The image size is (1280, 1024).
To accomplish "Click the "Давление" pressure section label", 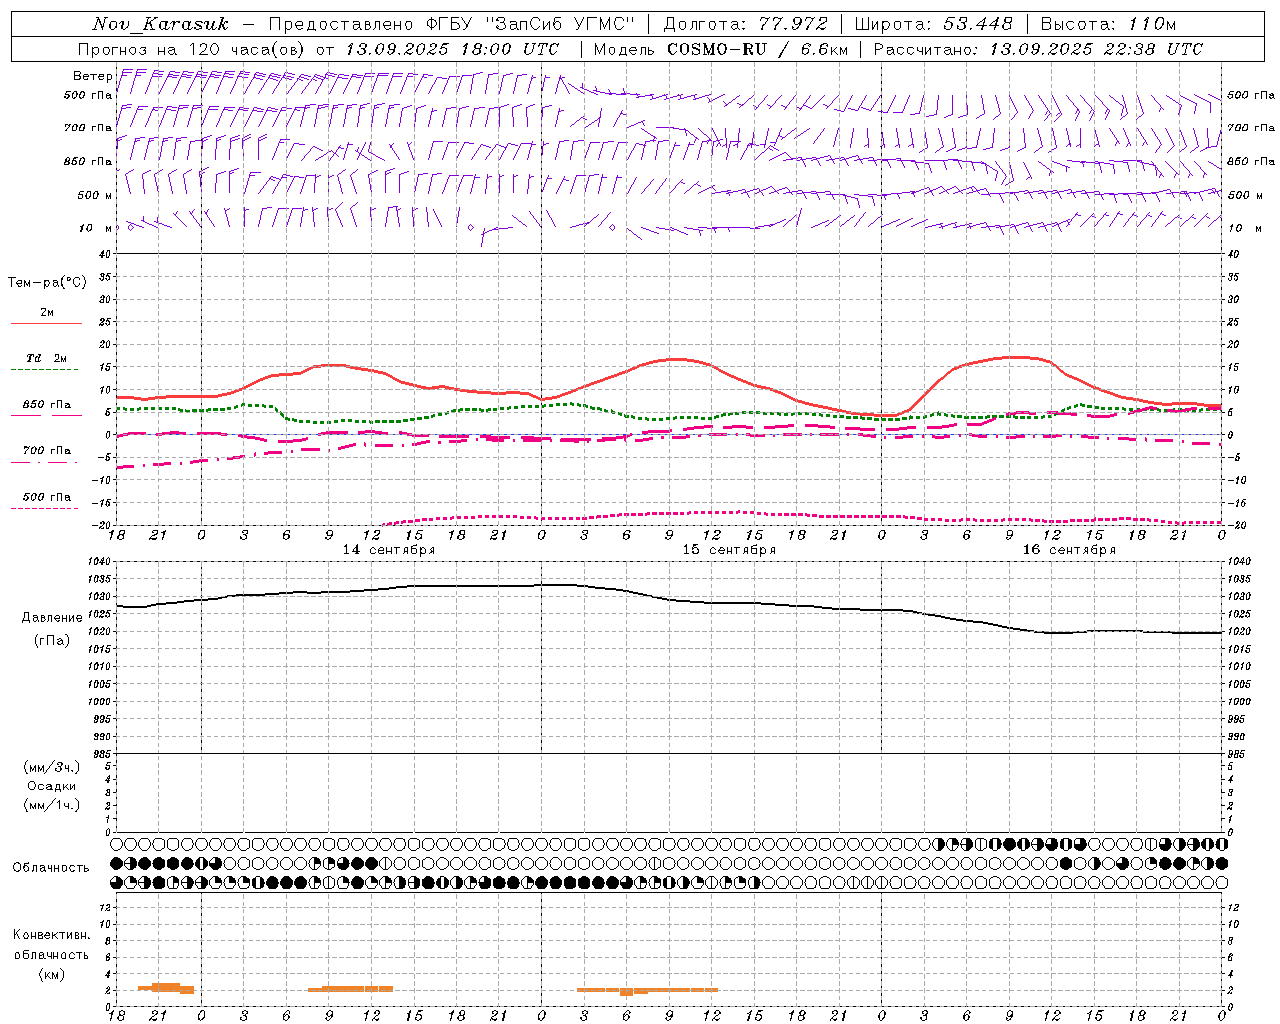I will [52, 618].
